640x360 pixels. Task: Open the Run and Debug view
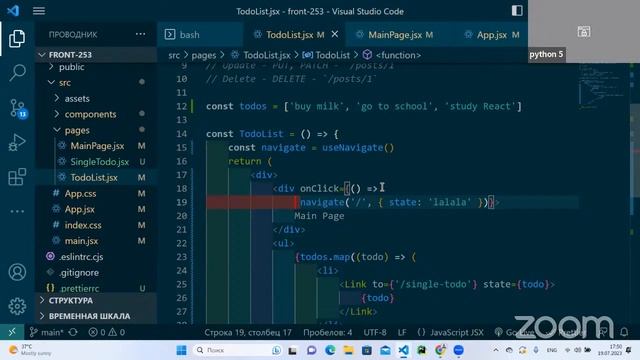pyautogui.click(x=17, y=142)
